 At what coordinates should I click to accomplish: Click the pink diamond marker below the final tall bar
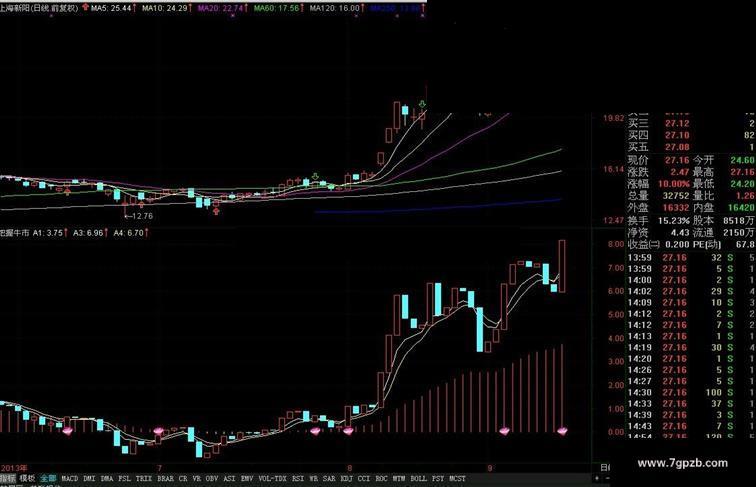coord(562,431)
